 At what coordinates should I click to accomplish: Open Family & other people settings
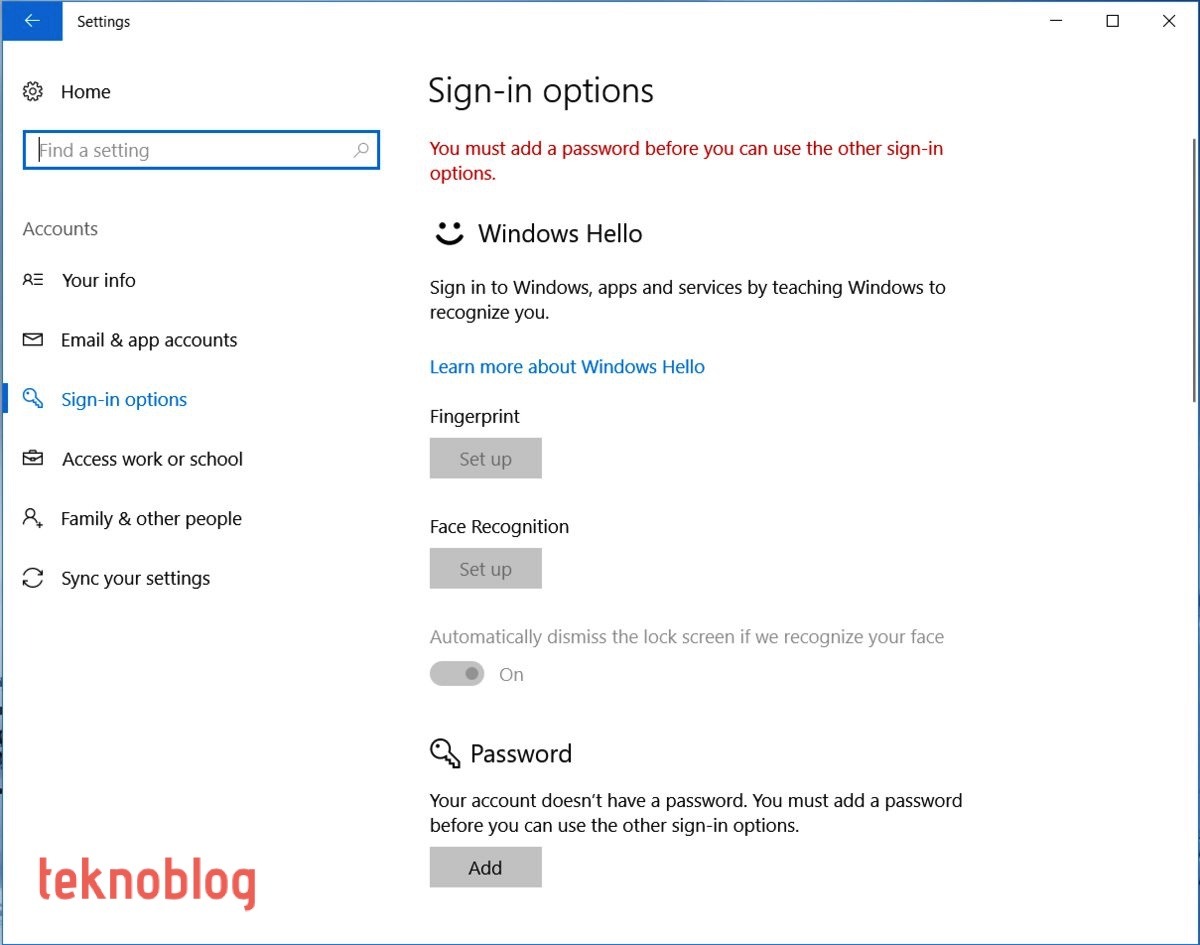(151, 518)
